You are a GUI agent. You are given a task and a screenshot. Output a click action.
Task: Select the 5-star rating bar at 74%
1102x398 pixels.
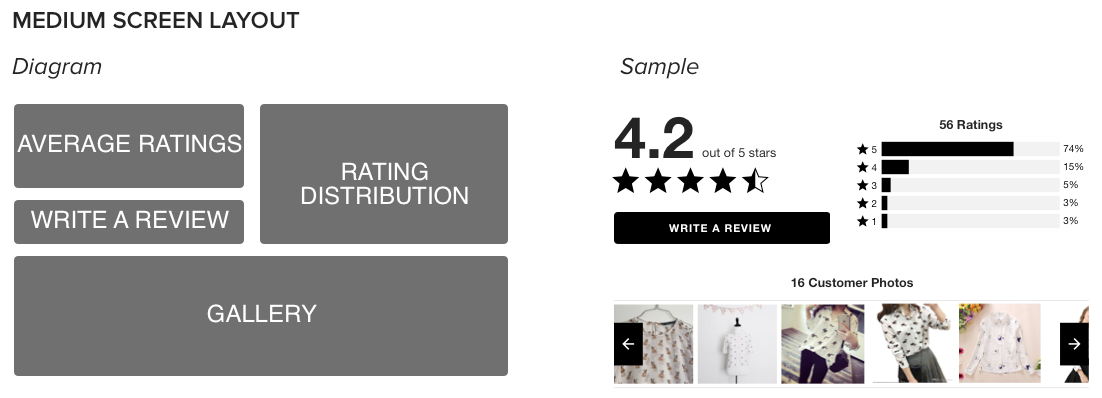970,149
